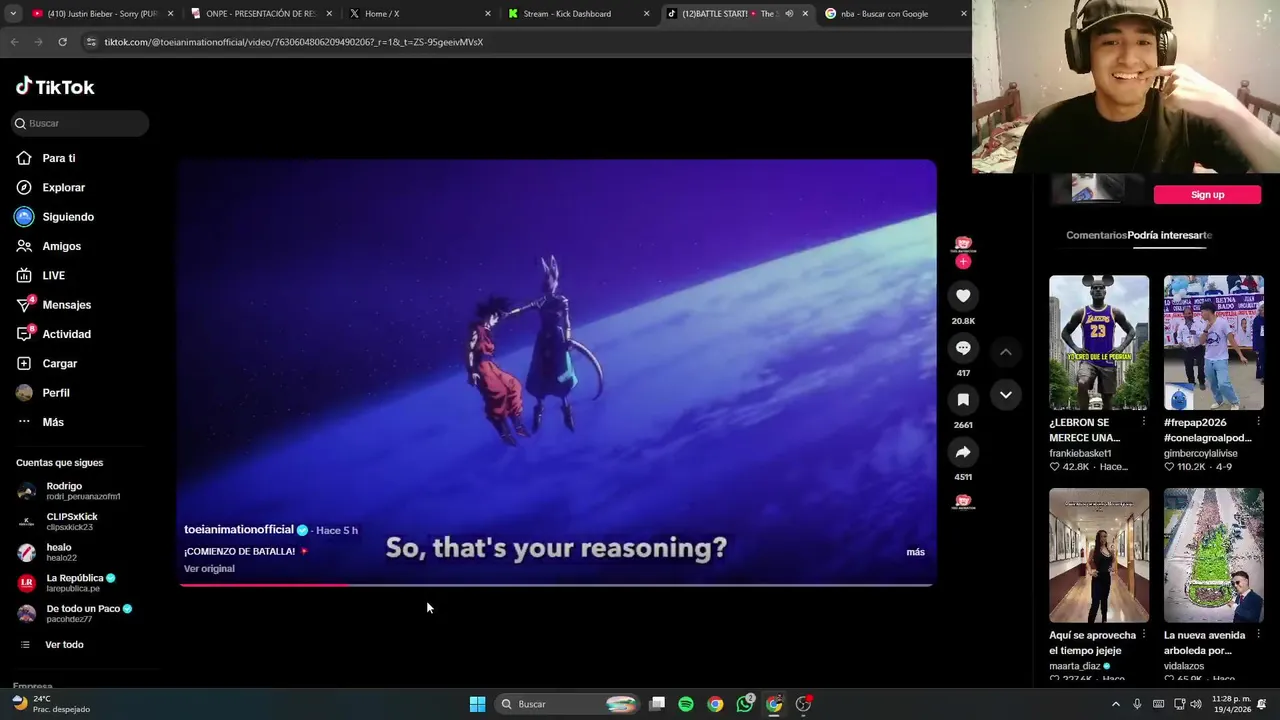
Task: Open options for the LeBron video card
Action: pyautogui.click(x=1144, y=422)
